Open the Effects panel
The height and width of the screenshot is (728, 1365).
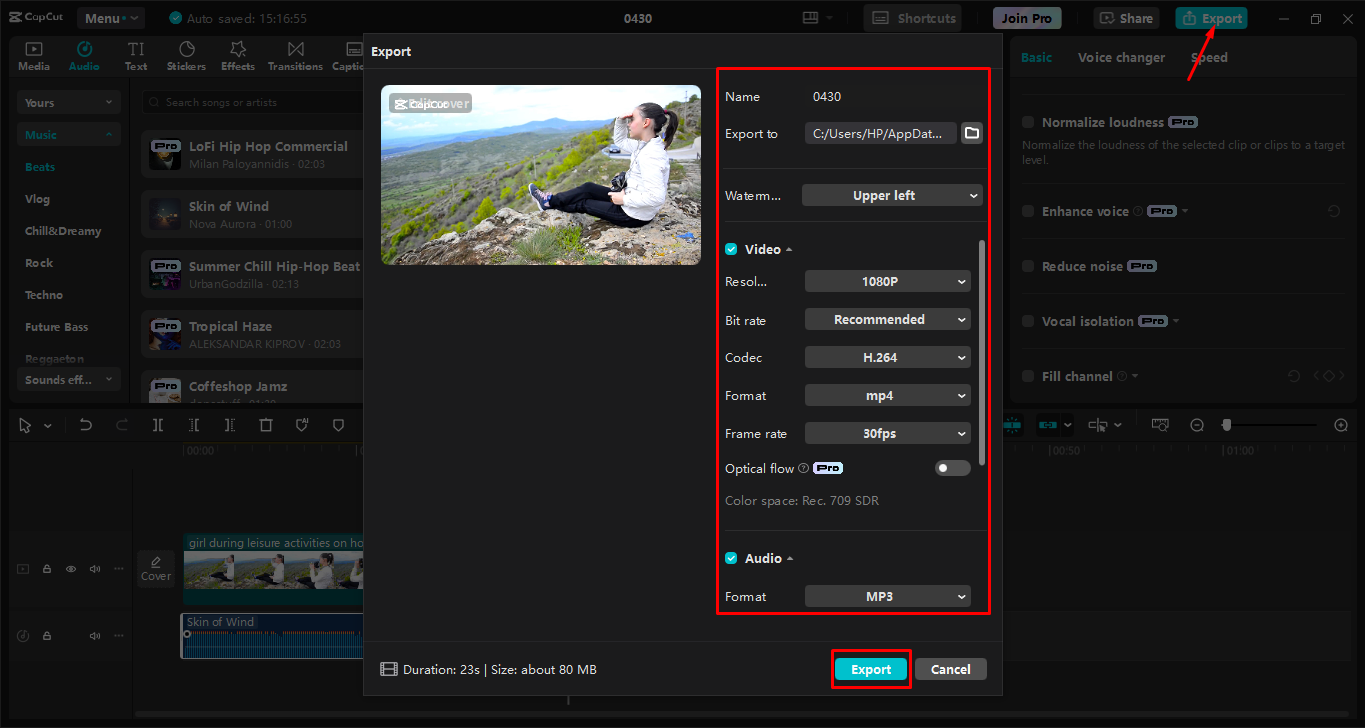click(x=237, y=54)
